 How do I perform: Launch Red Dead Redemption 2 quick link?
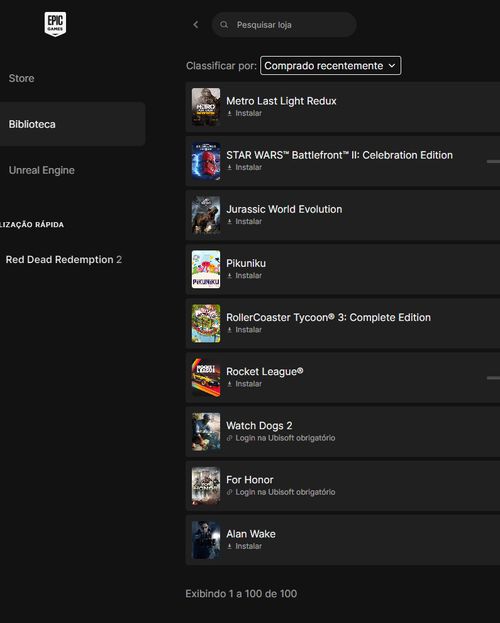coord(64,259)
